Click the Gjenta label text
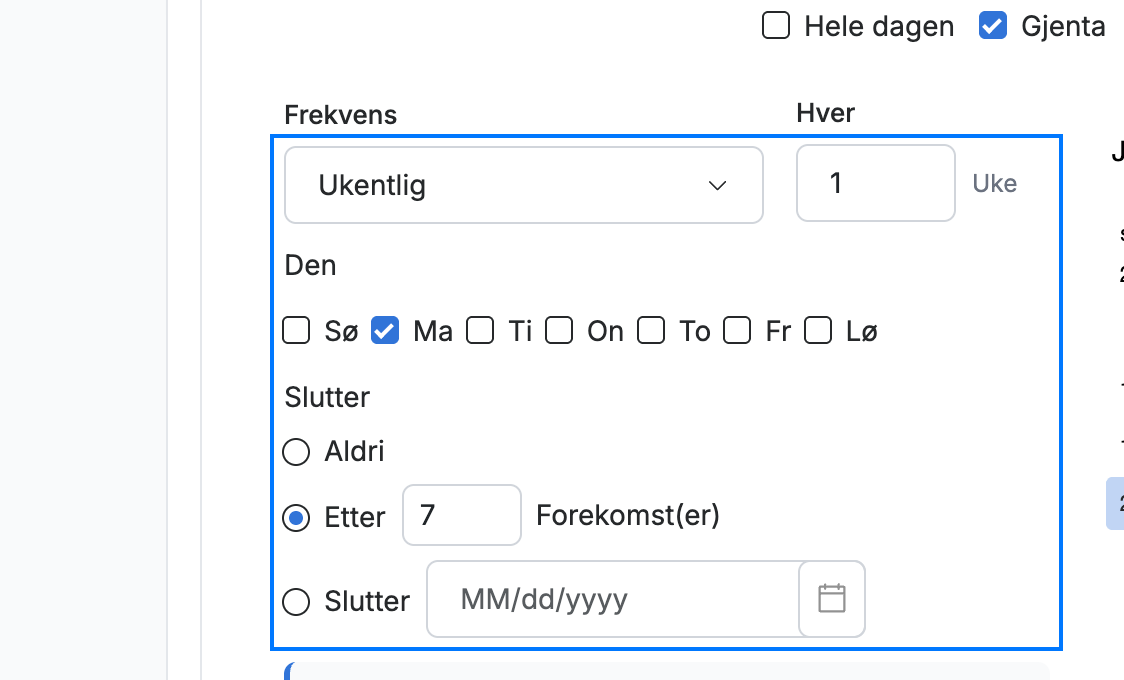1124x680 pixels. click(1063, 27)
